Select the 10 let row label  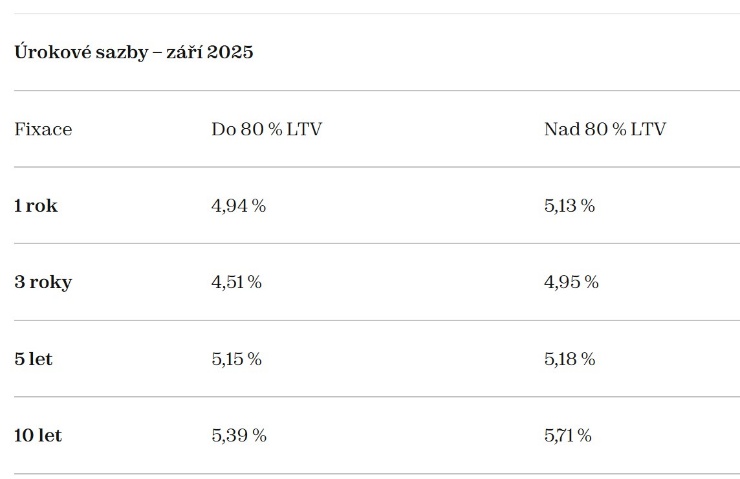(38, 435)
